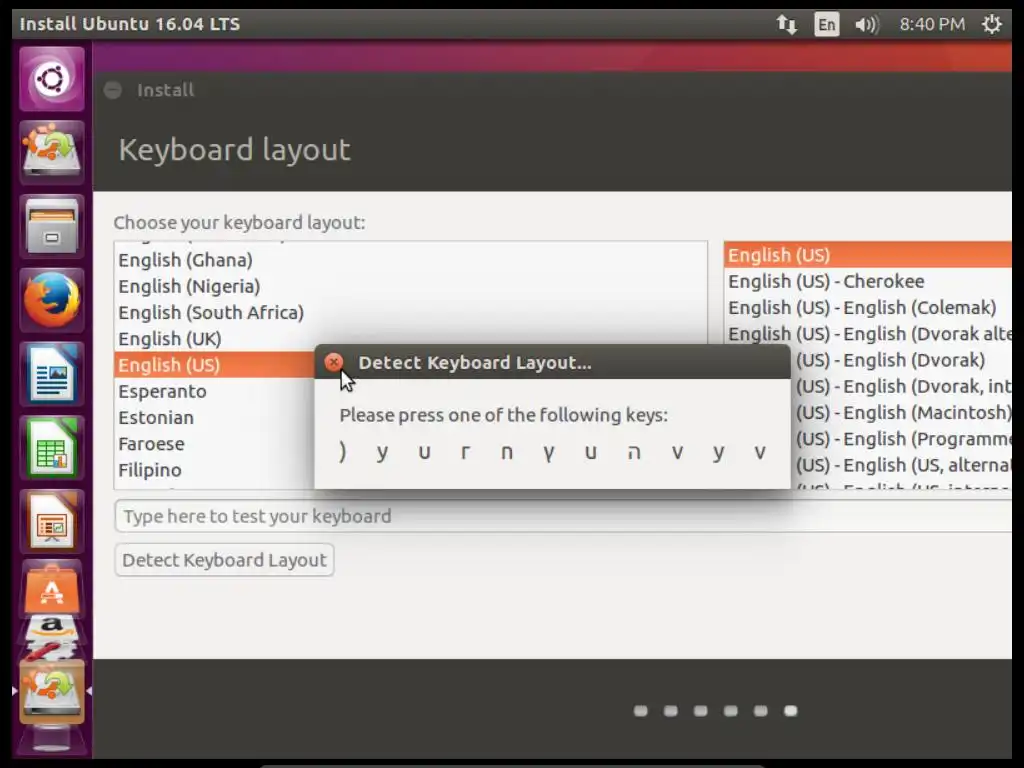Viewport: 1024px width, 768px height.
Task: Select Estonian layout
Action: [x=214, y=417]
